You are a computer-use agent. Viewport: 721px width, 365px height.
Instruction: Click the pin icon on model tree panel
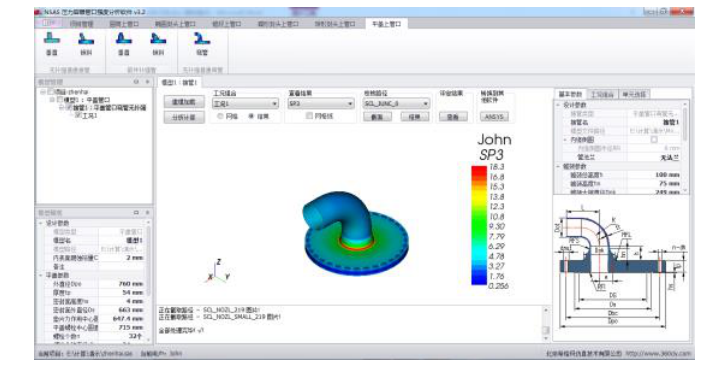coord(136,82)
